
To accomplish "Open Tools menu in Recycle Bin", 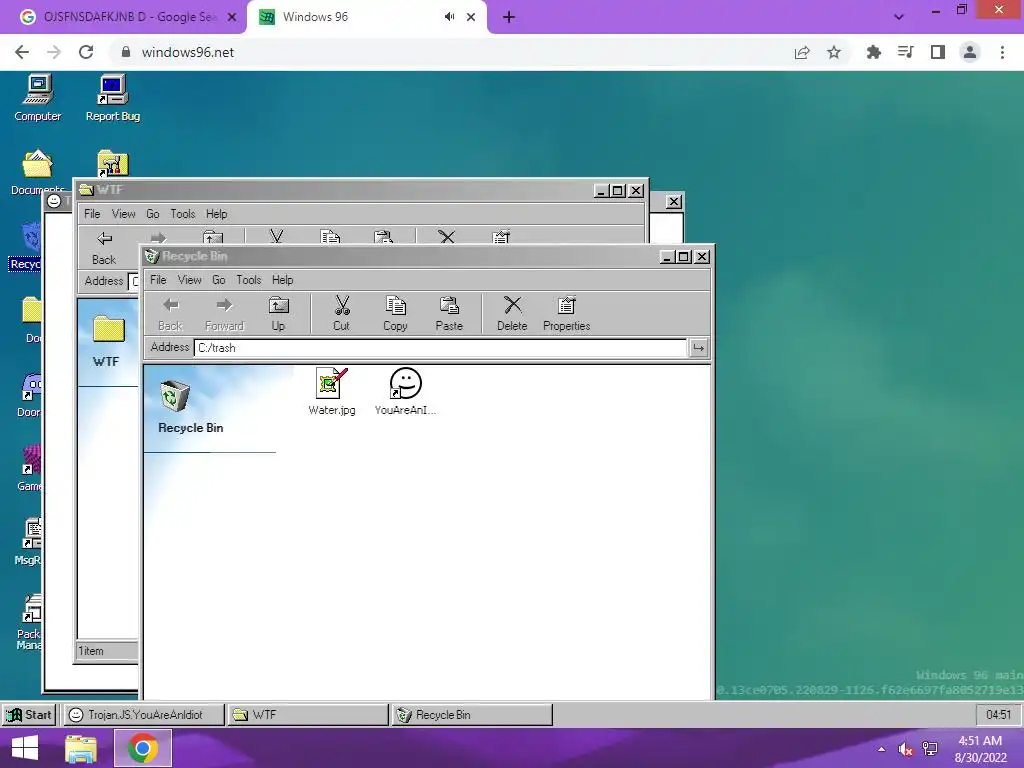I will click(x=249, y=280).
